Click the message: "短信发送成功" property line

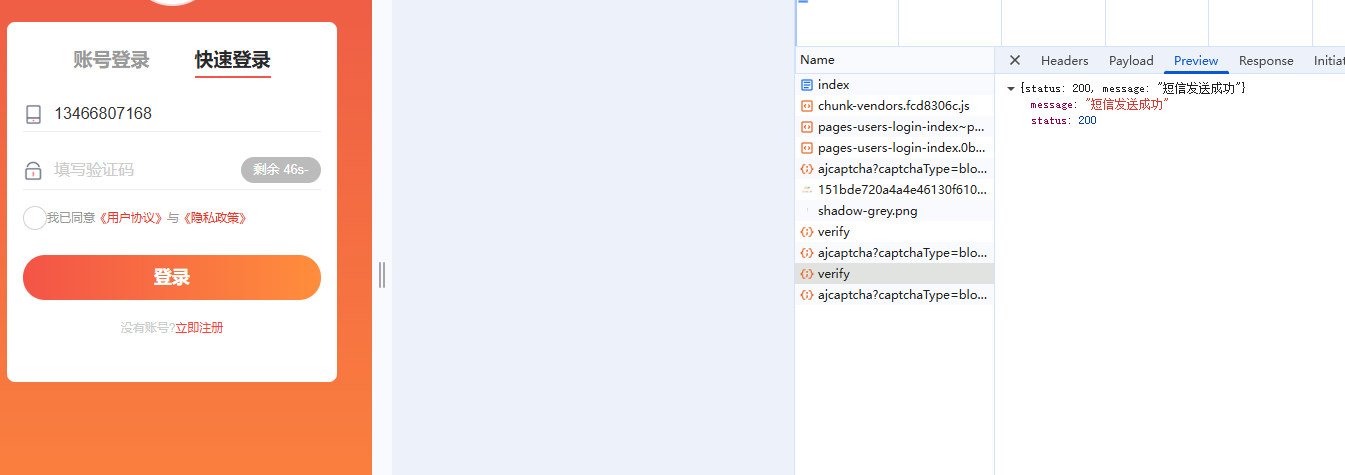point(1100,105)
